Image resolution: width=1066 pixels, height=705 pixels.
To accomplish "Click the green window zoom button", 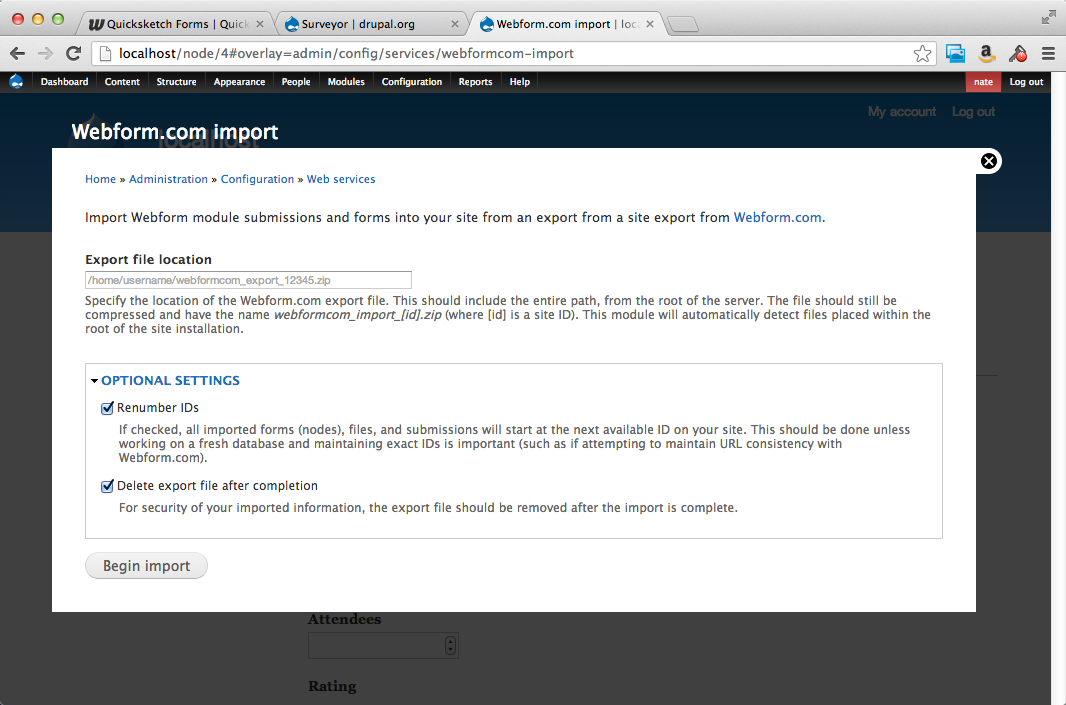I will pos(58,19).
